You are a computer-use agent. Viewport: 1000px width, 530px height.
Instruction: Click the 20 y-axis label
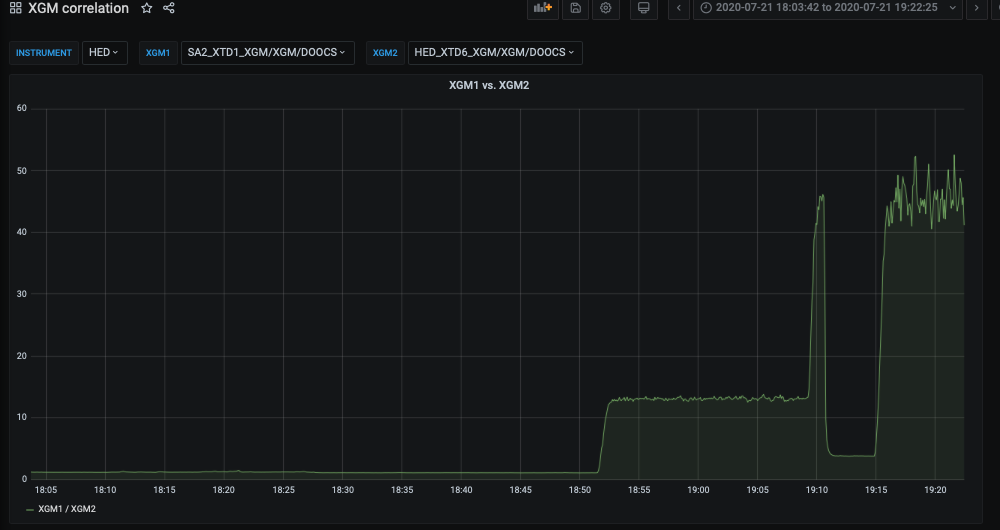pyautogui.click(x=22, y=356)
